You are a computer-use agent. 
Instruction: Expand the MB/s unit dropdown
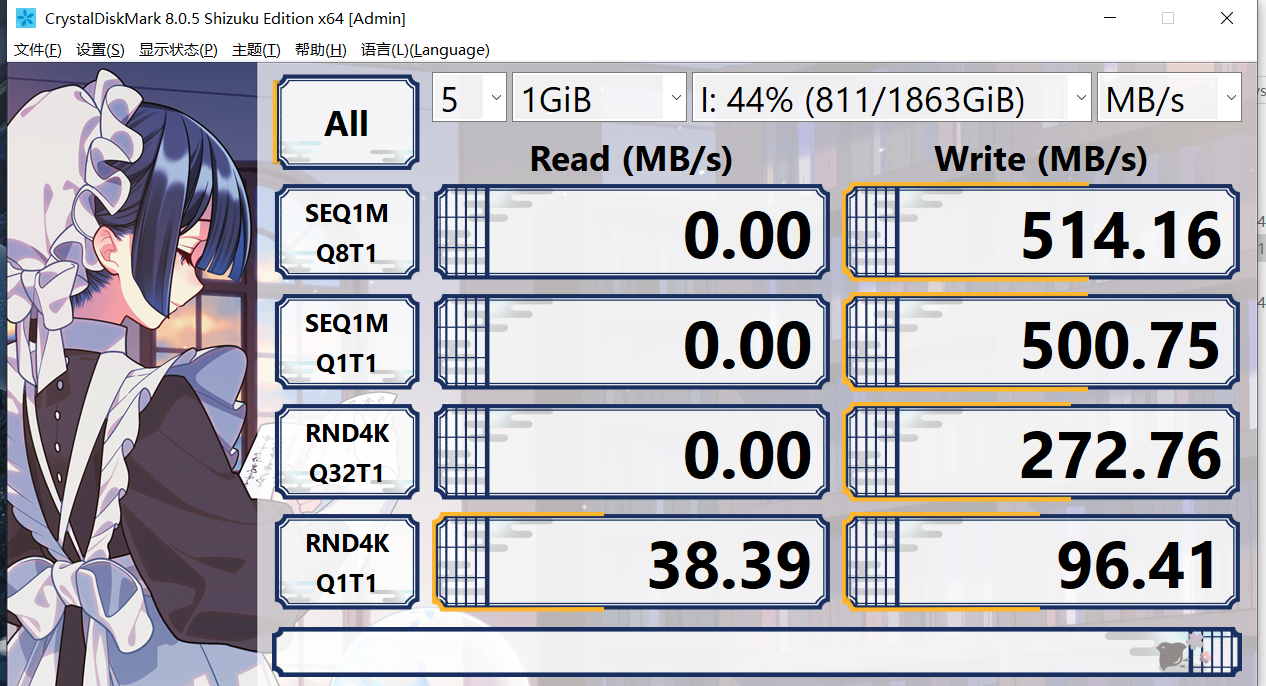coord(1169,98)
